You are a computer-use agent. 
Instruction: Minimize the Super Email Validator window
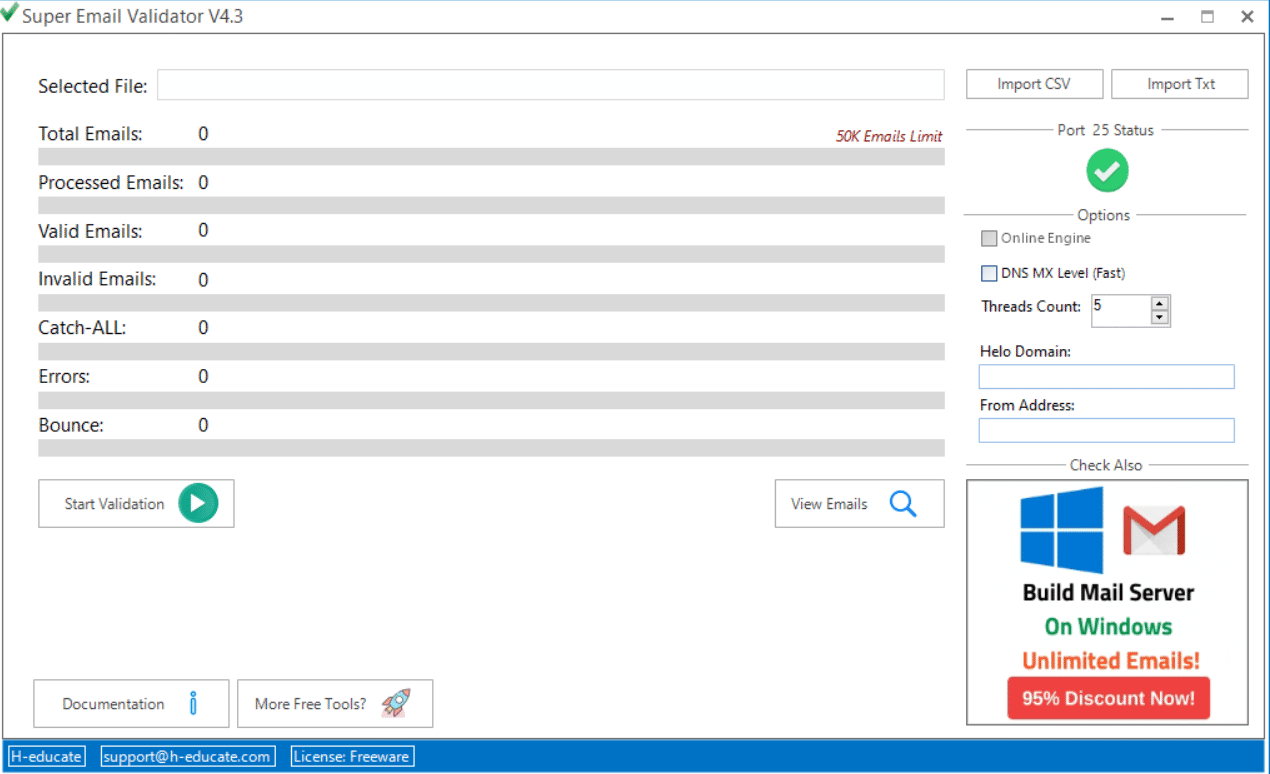point(1167,16)
